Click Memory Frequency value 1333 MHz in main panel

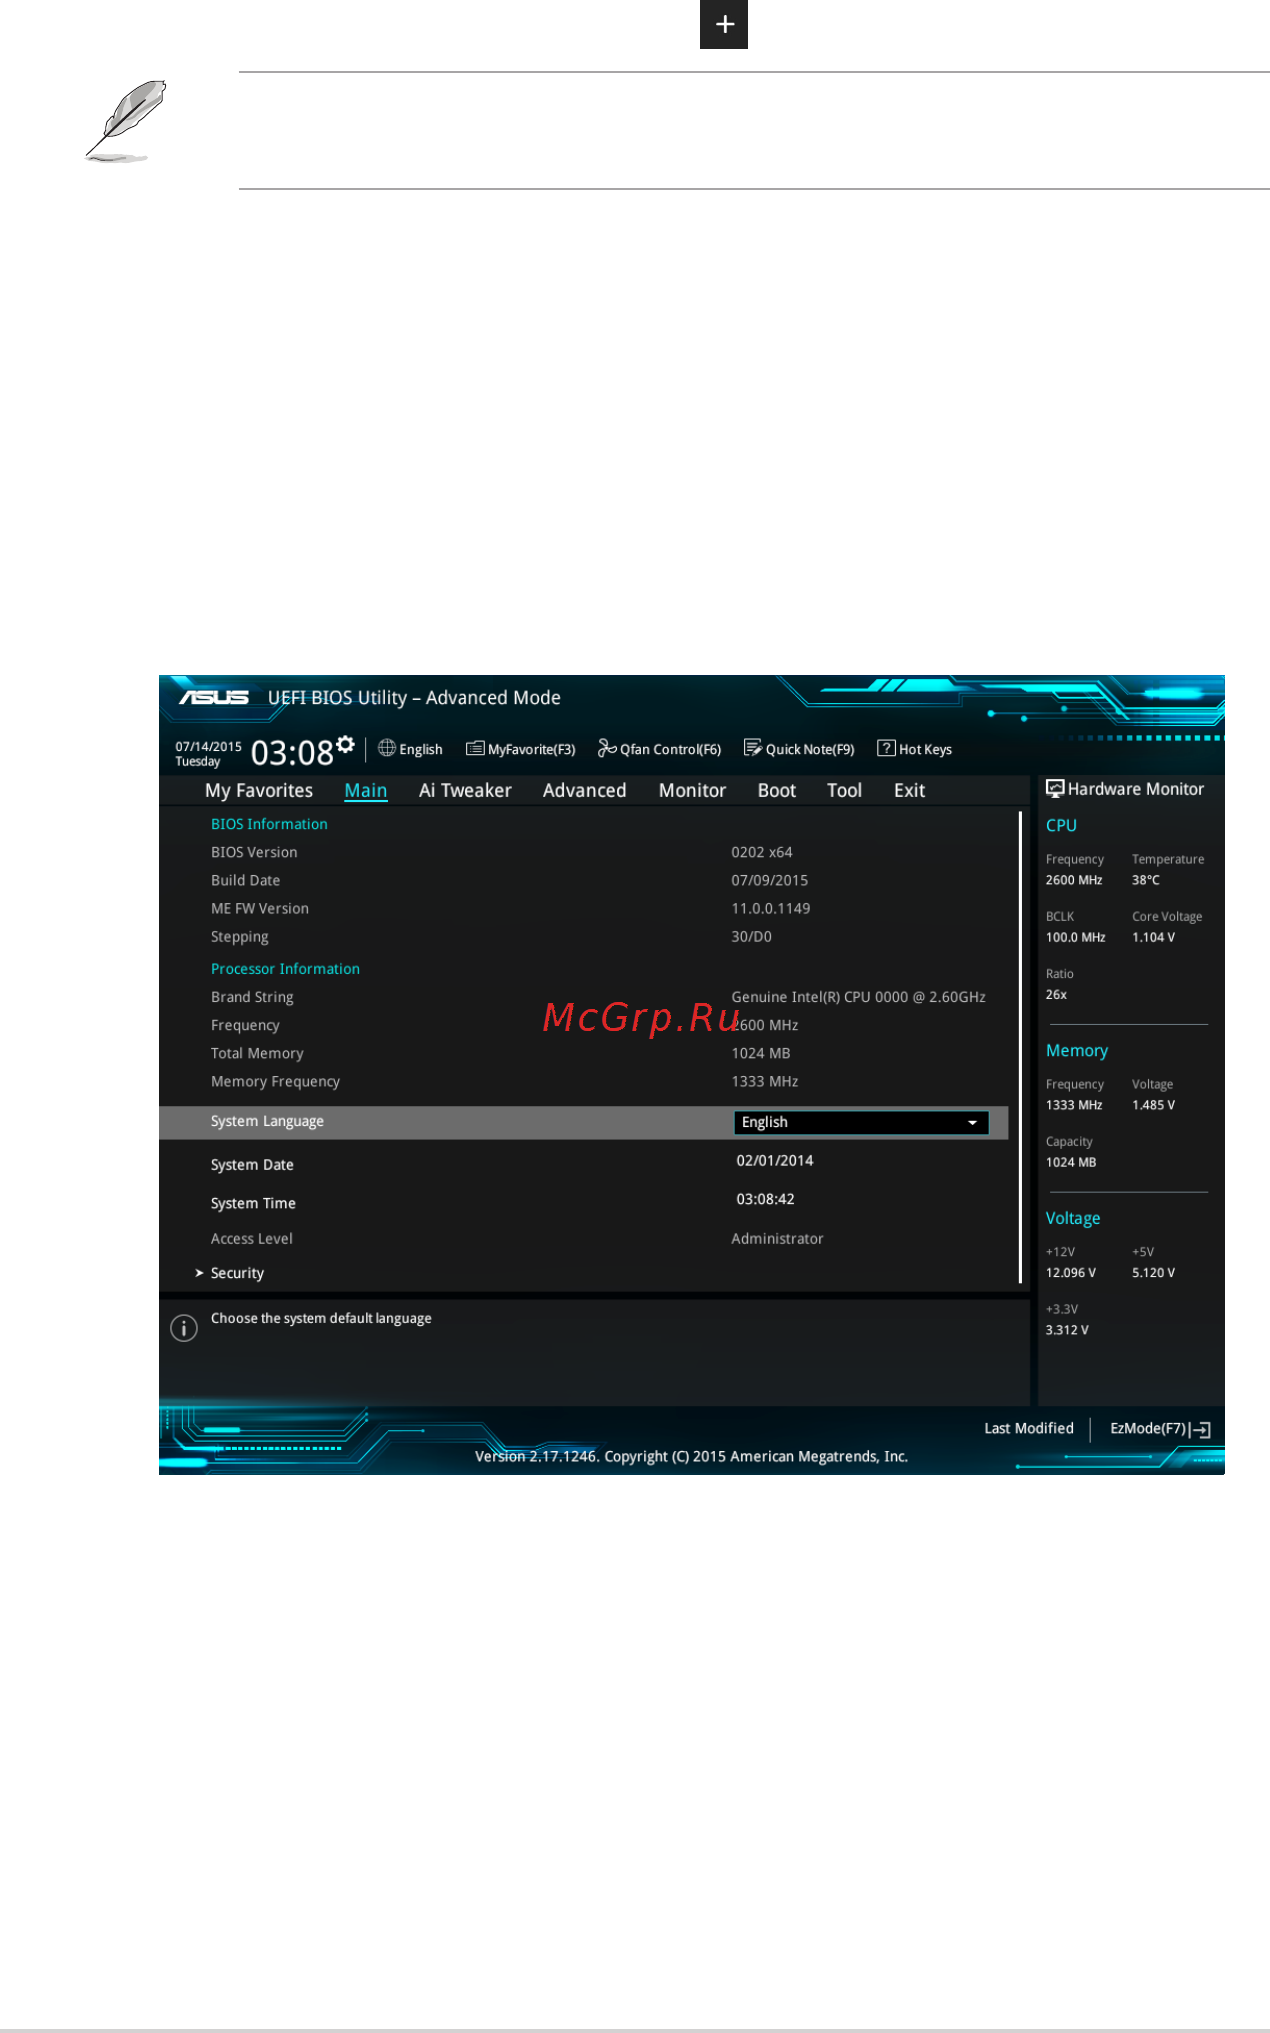click(765, 1081)
